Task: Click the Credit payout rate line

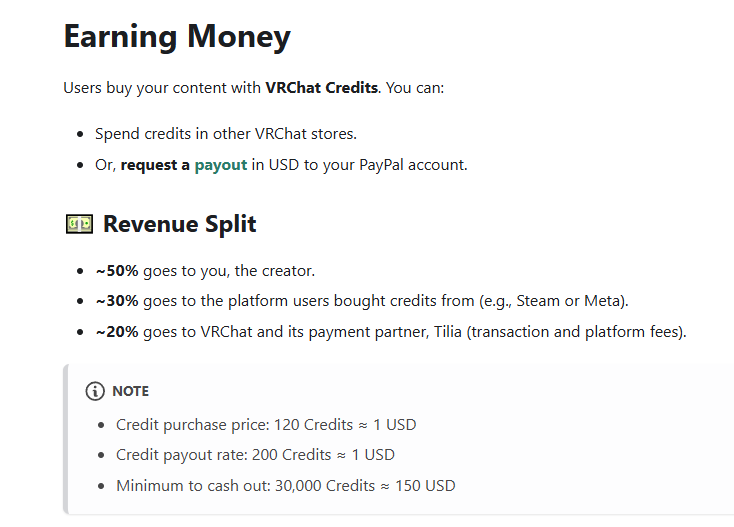Action: pos(255,455)
